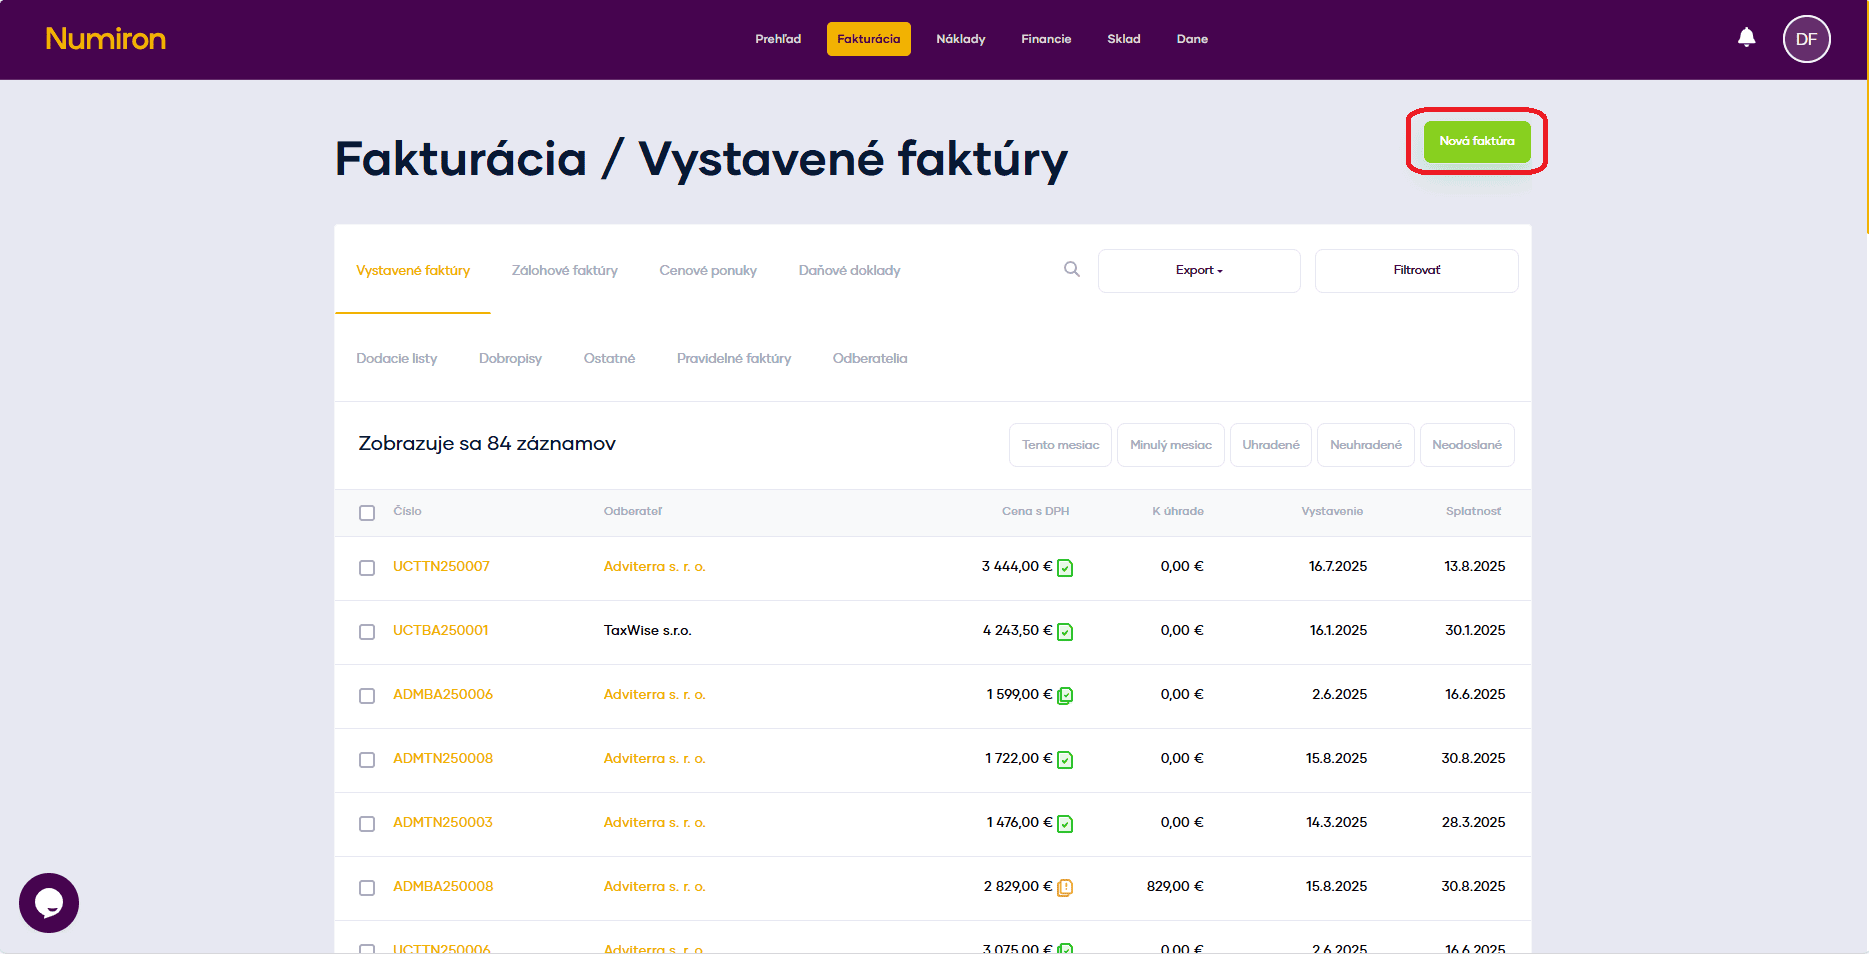Check the checkbox for invoice ADMTN250003
The image size is (1869, 954).
pyautogui.click(x=367, y=824)
